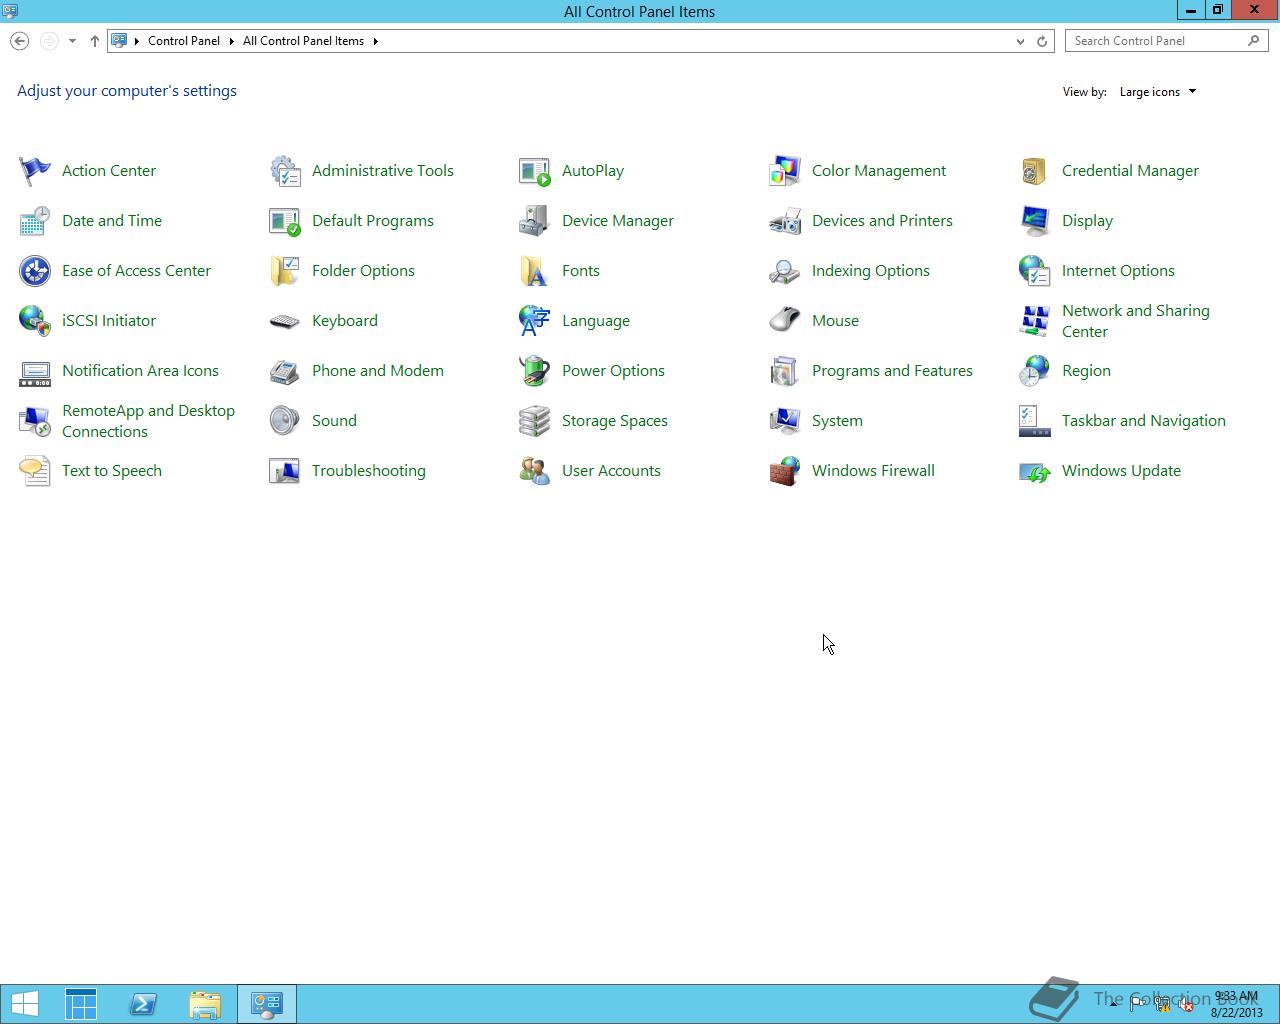The height and width of the screenshot is (1024, 1280).
Task: Click the search magnifier icon
Action: 1254,41
